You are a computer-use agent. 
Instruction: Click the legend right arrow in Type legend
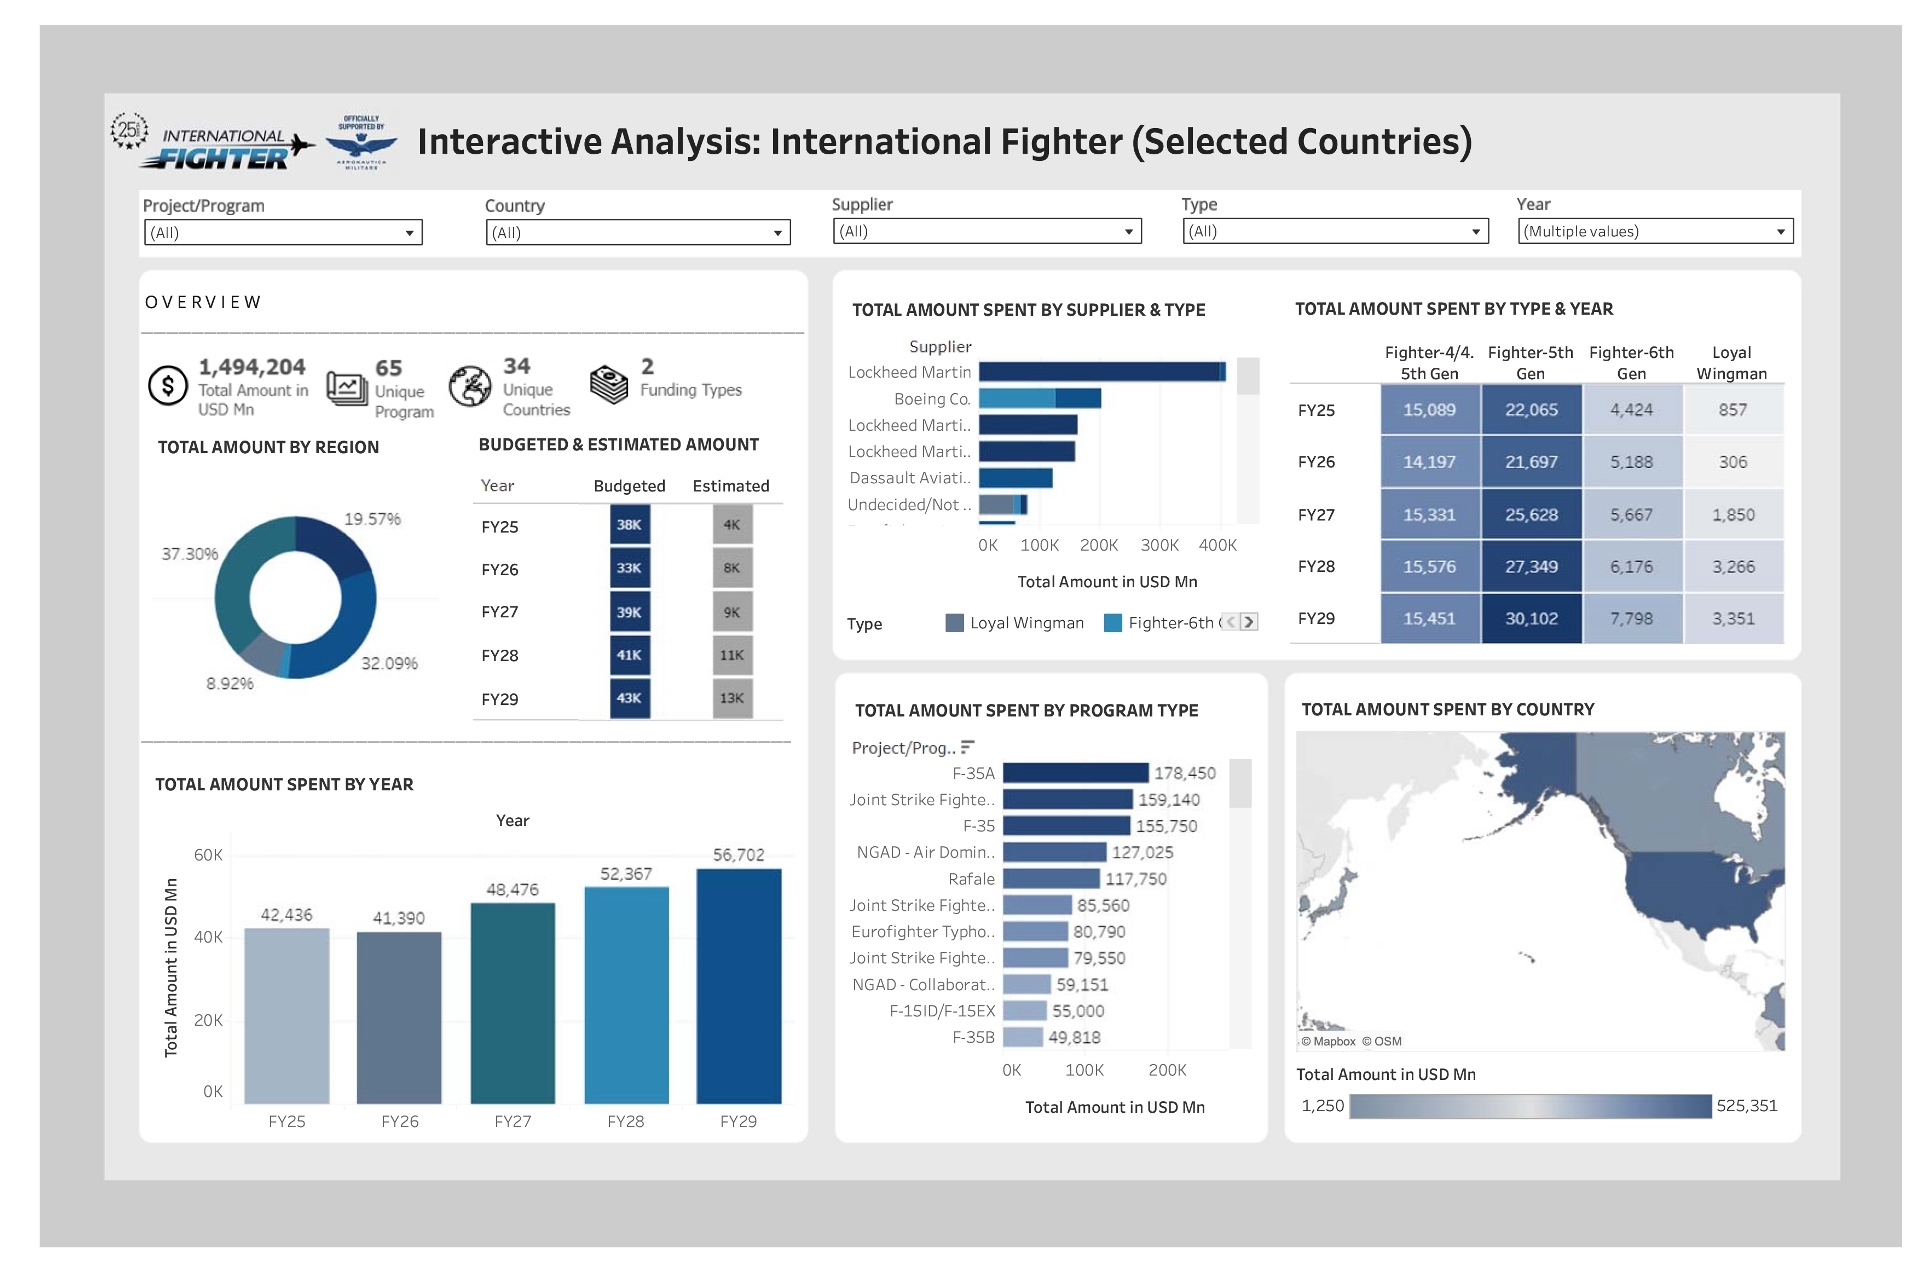[x=1249, y=622]
